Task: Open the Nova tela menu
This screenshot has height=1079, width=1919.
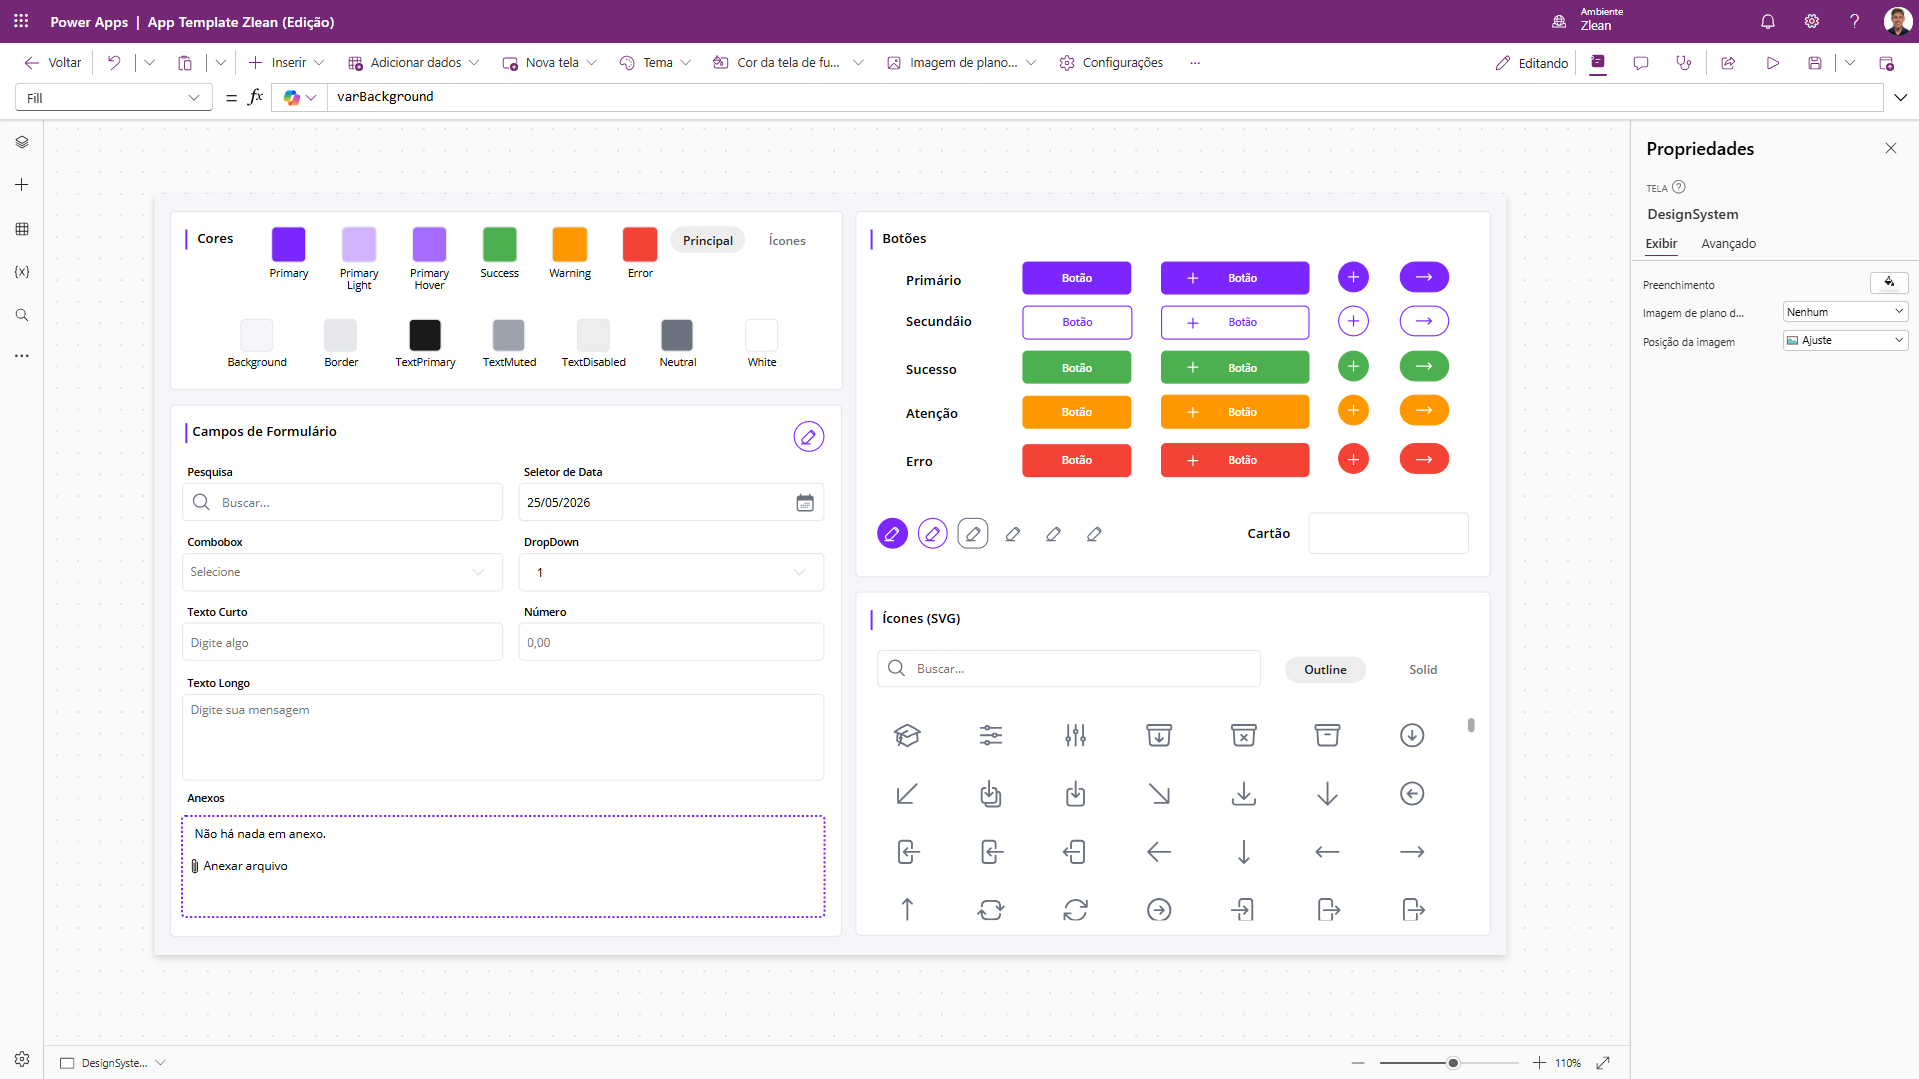Action: click(550, 63)
